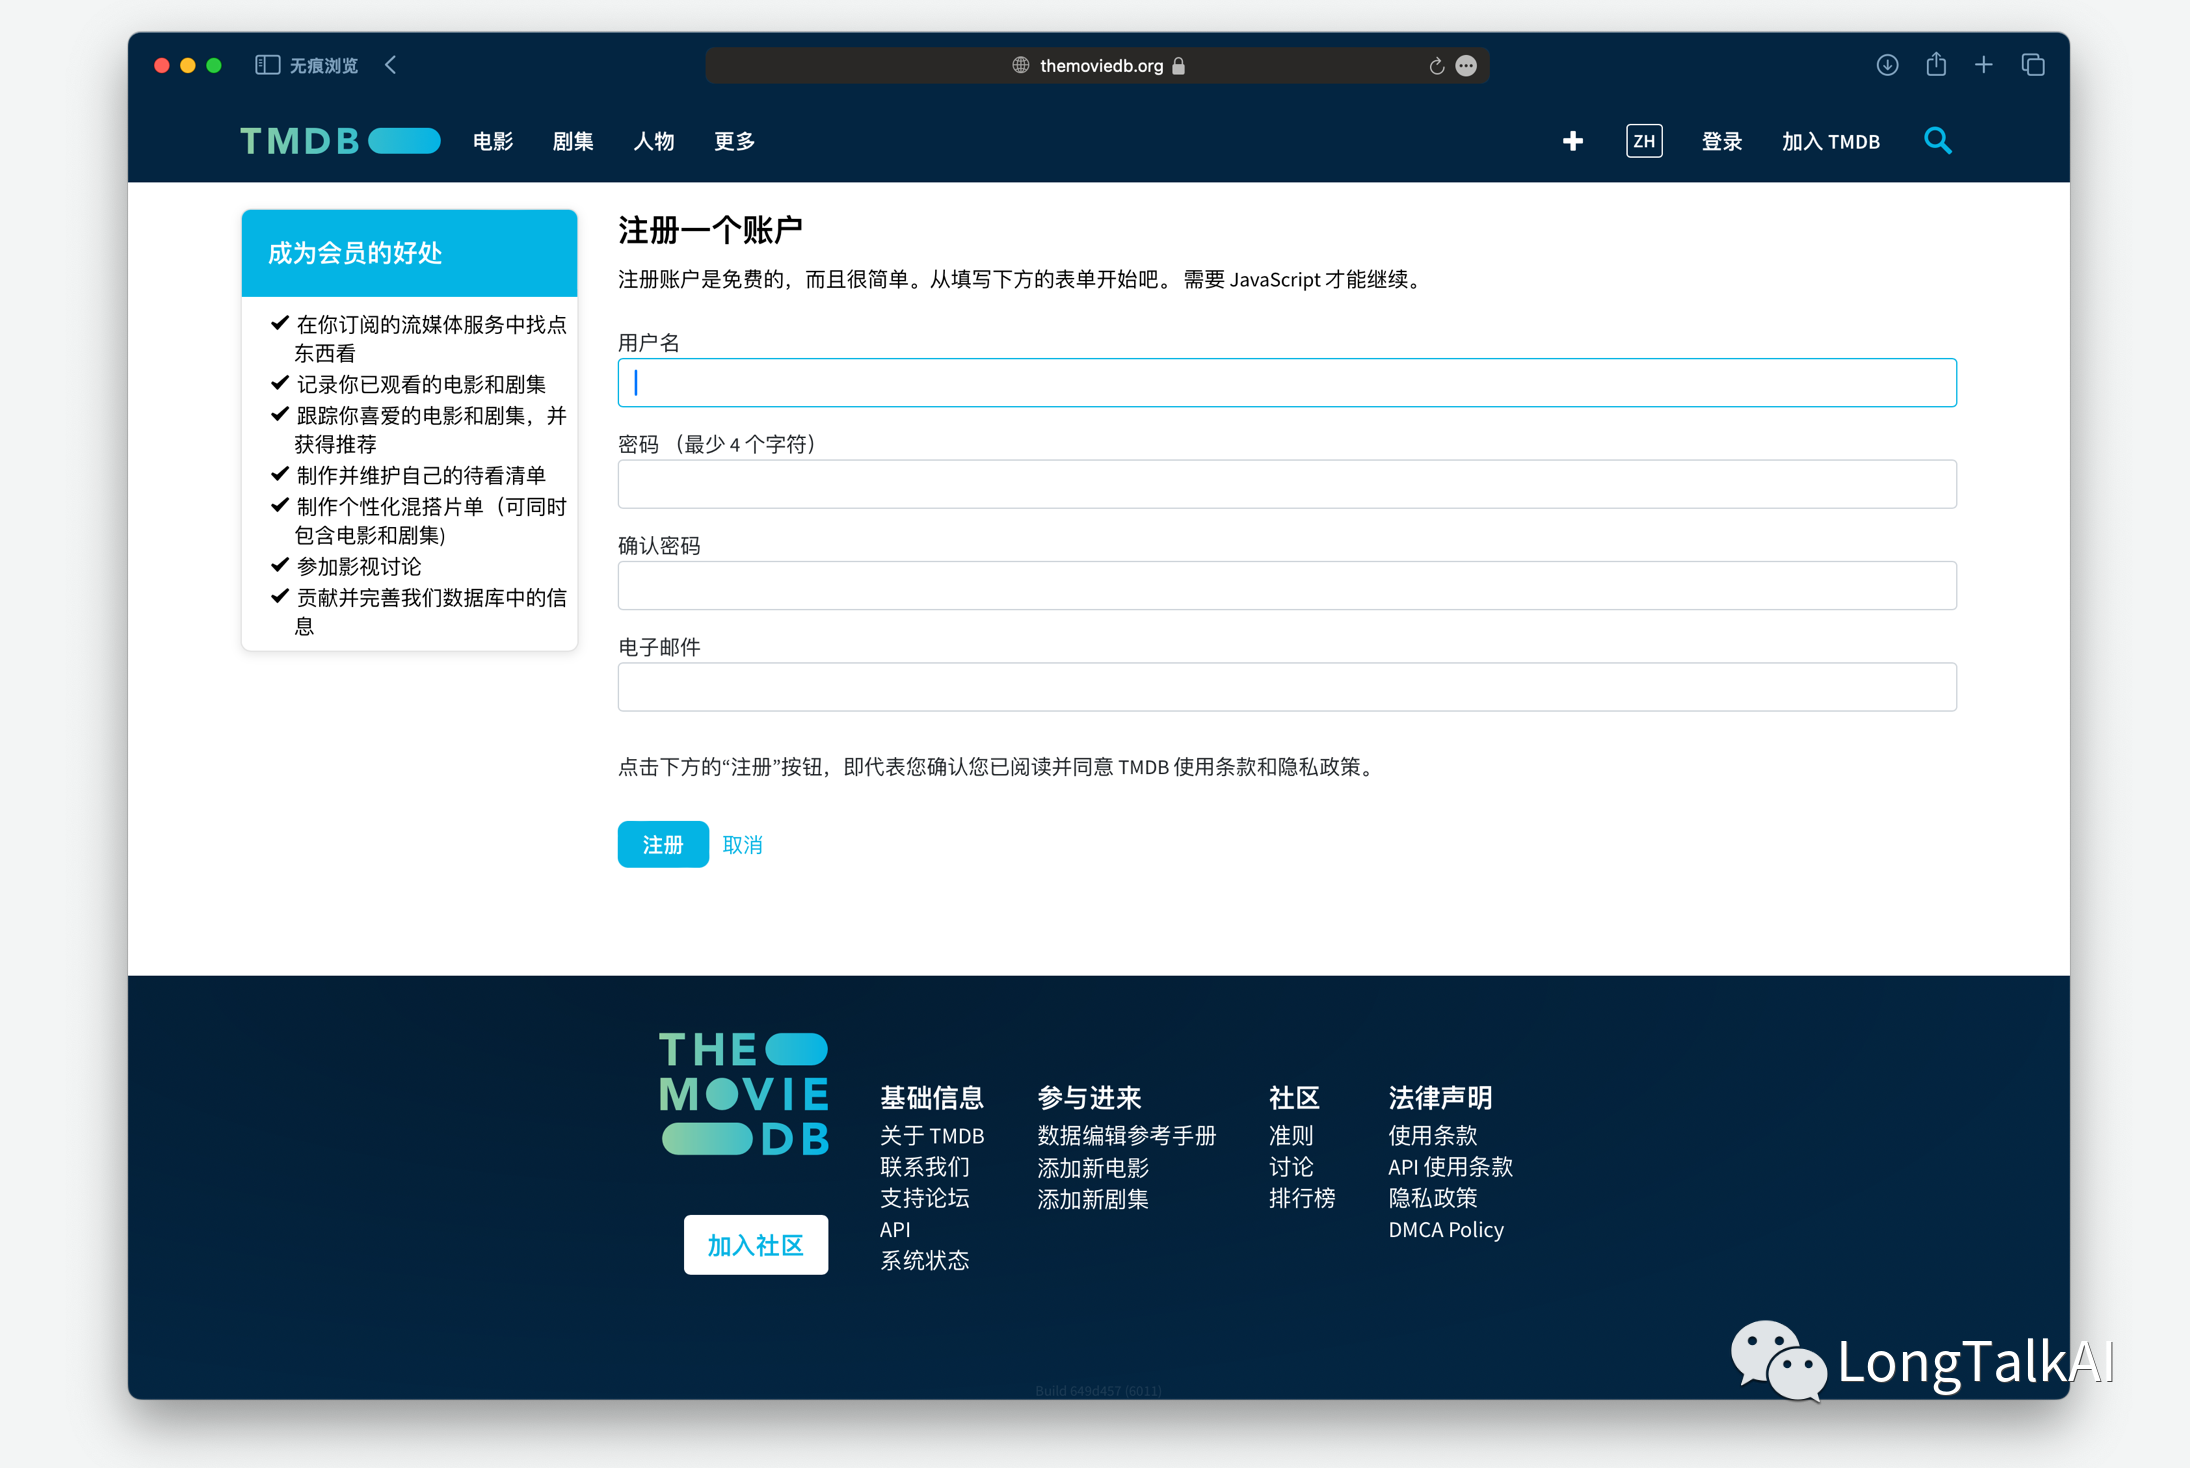The image size is (2190, 1468).
Task: Click 加入 TMDB in header
Action: coord(1831,141)
